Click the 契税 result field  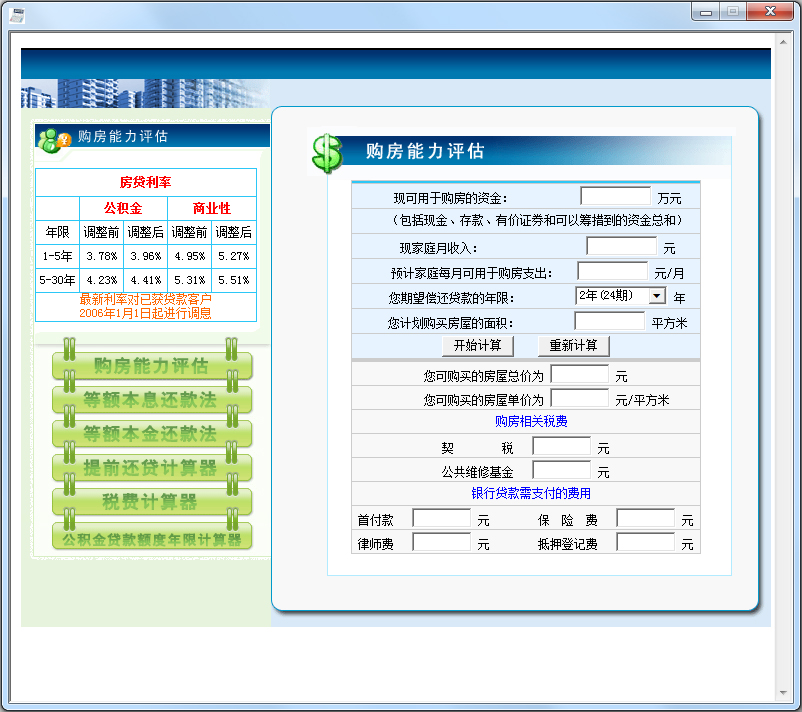[x=561, y=447]
